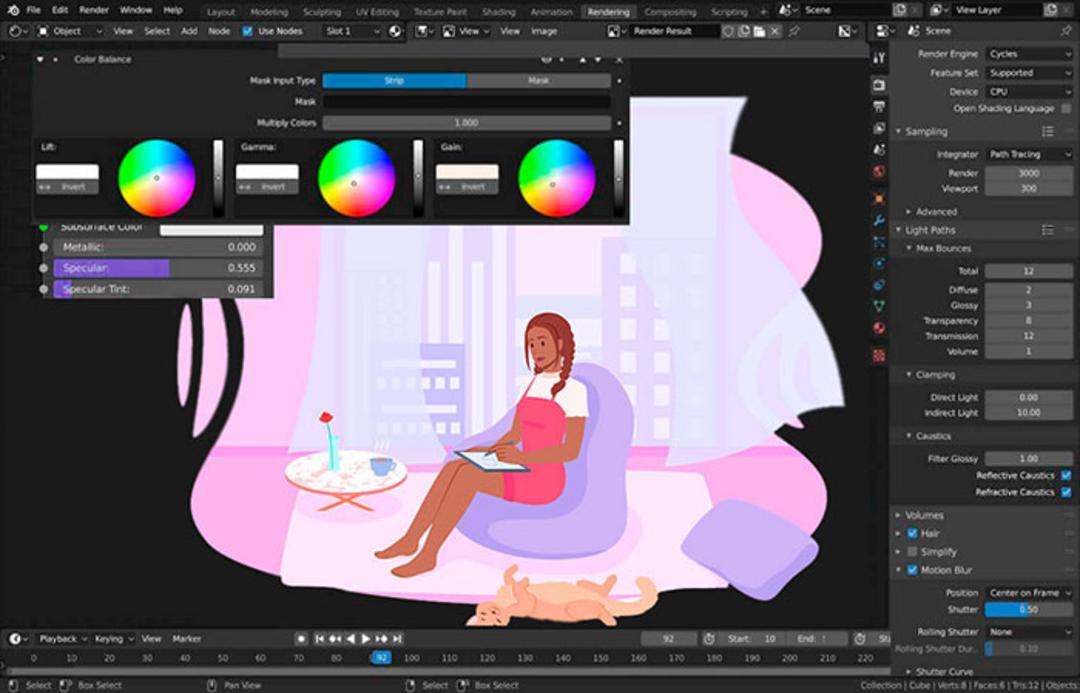Click the play animation button
1080x693 pixels.
(x=366, y=639)
